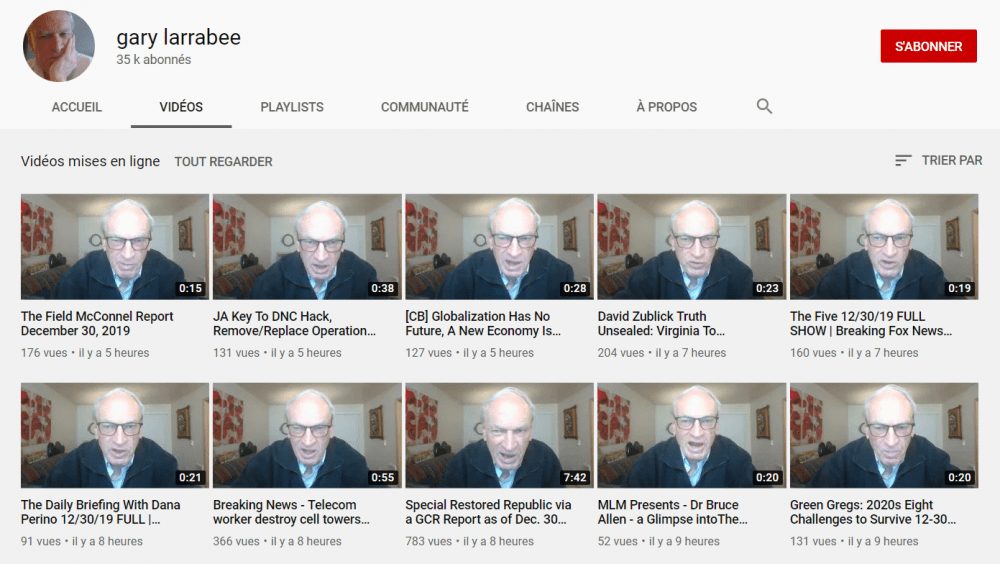Click the 176 vues view count
1000x564 pixels.
(x=44, y=353)
